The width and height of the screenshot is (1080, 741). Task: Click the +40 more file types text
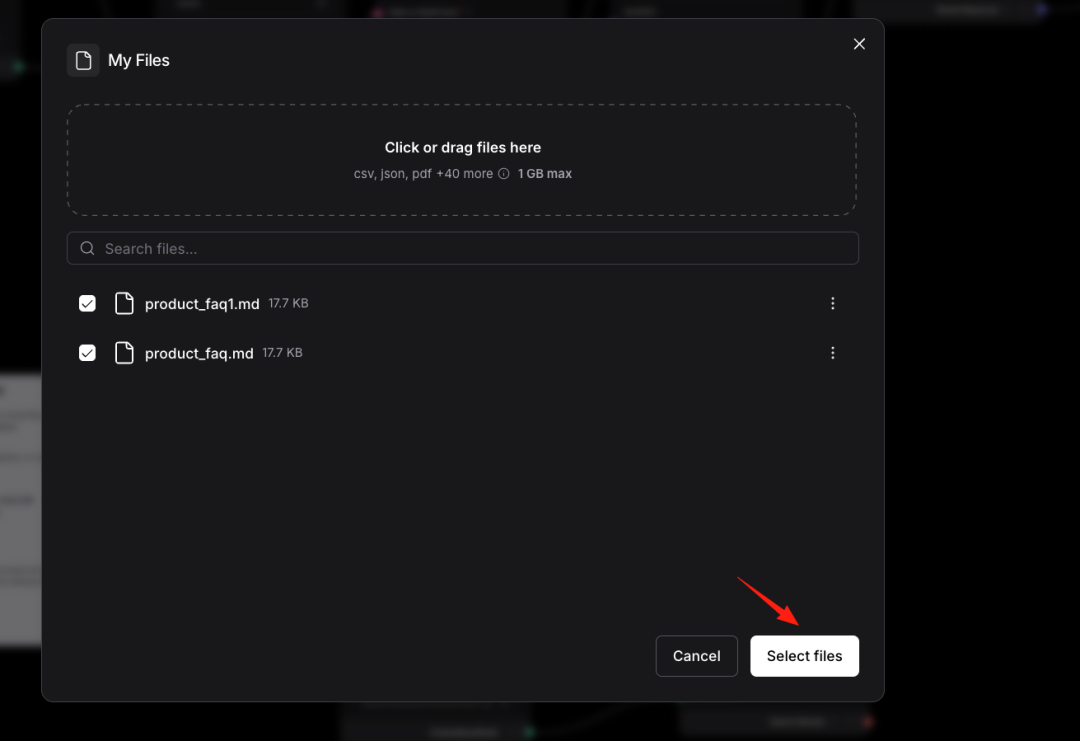(x=464, y=174)
